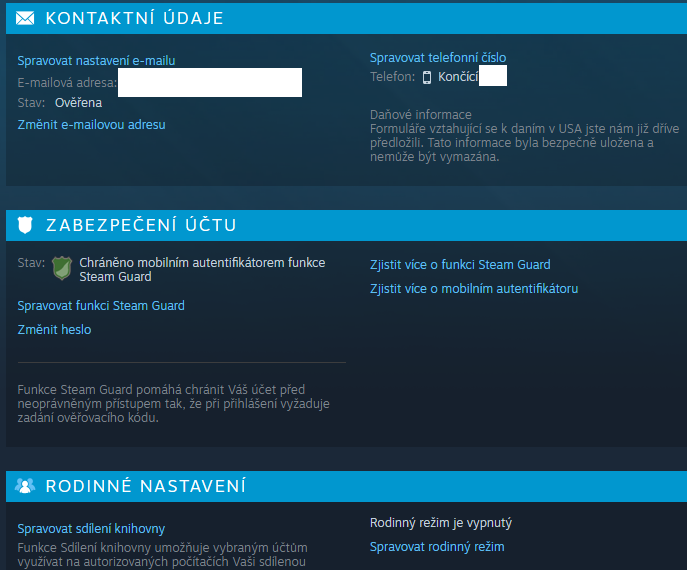Click the Daňové informace heading text
Screen dimensions: 687x570
(420, 115)
